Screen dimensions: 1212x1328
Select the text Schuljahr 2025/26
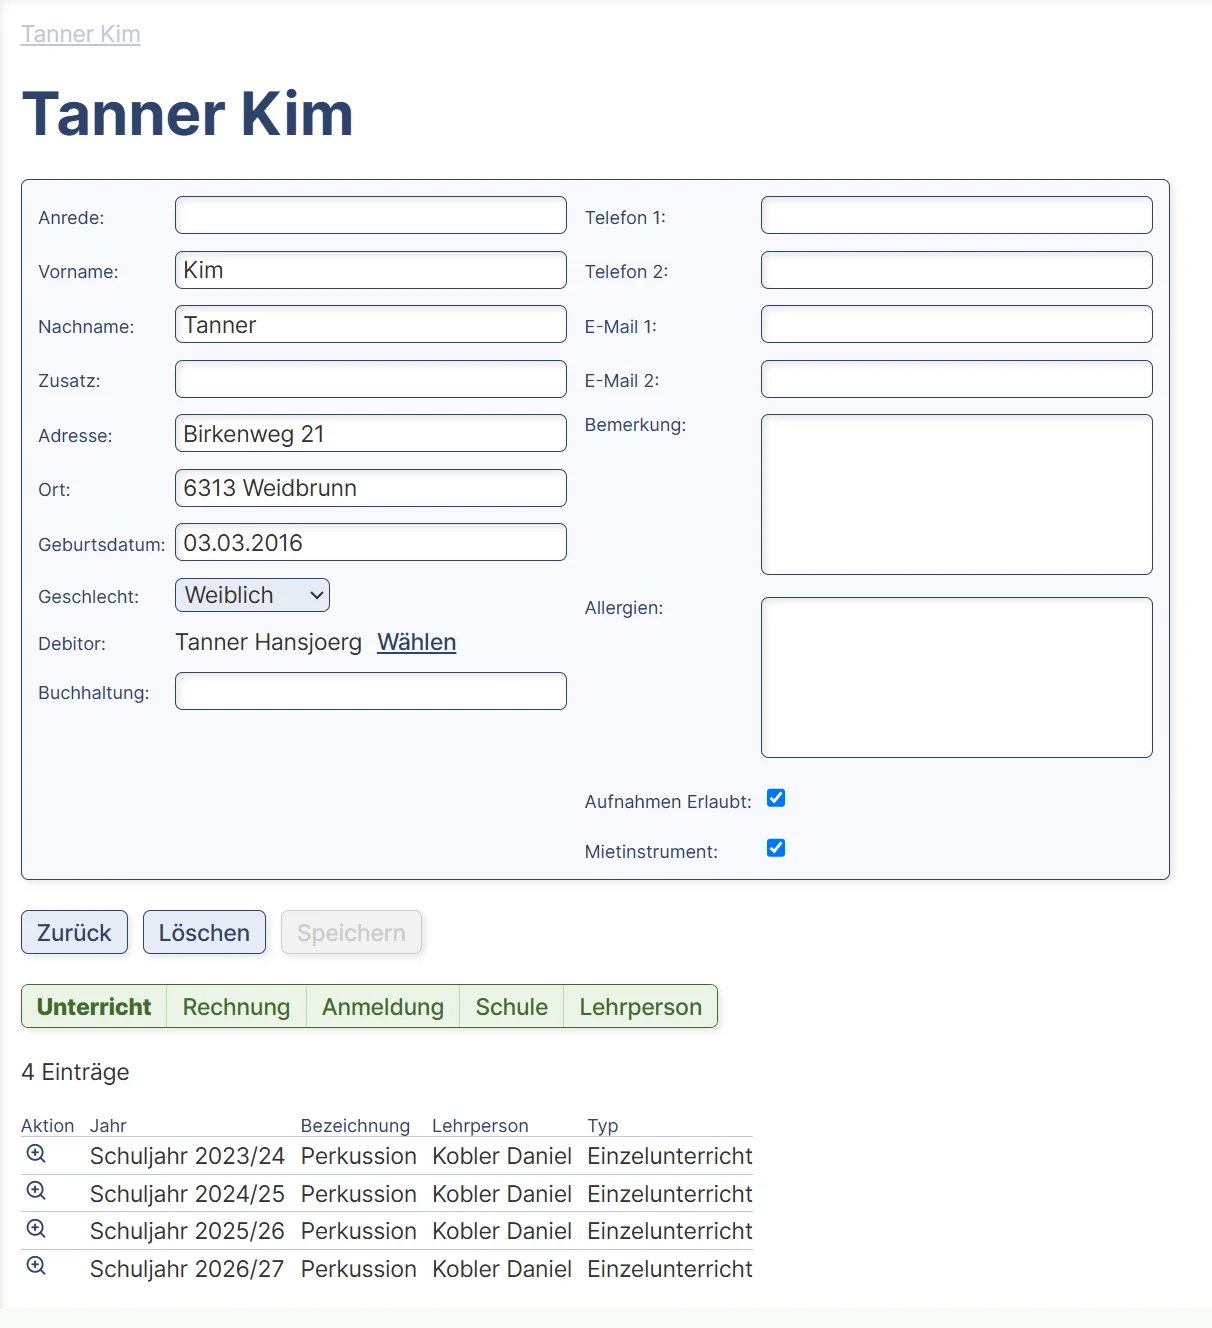[x=187, y=1231]
